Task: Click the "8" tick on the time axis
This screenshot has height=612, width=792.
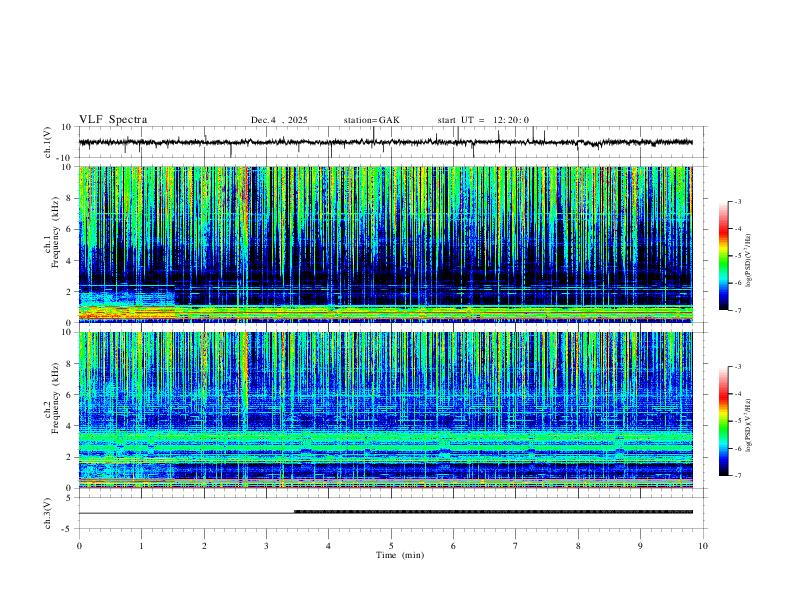Action: (578, 546)
